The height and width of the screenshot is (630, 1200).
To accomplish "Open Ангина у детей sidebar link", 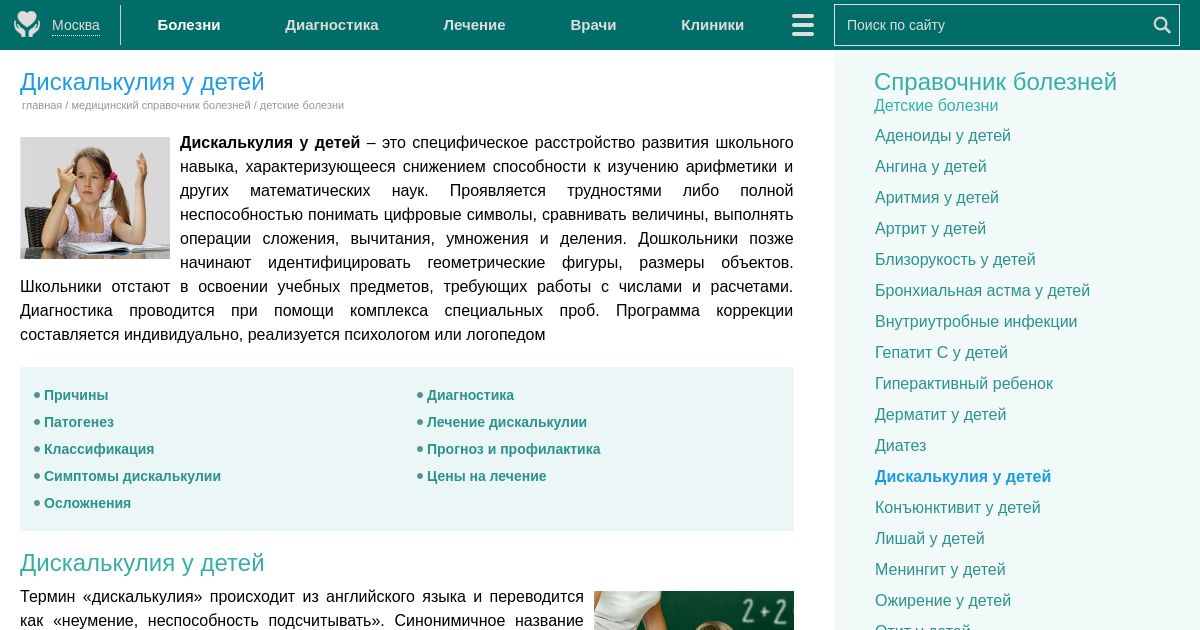I will click(931, 166).
